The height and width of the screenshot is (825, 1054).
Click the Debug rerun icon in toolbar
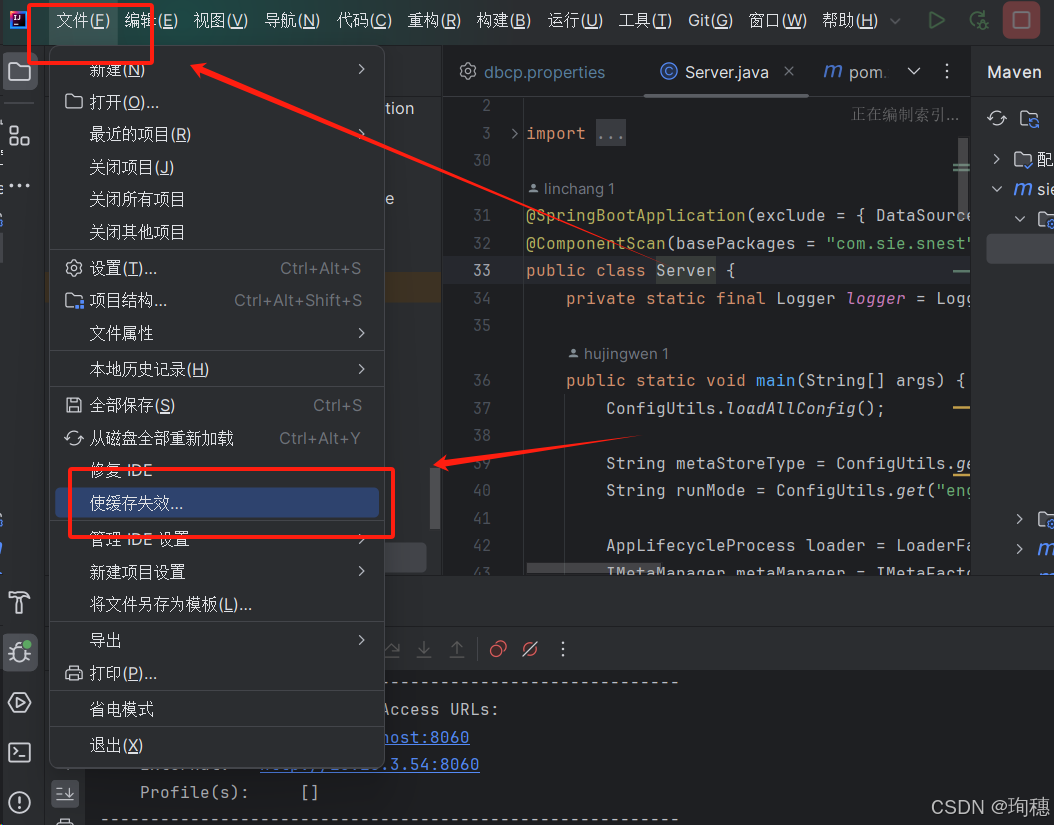[x=979, y=20]
